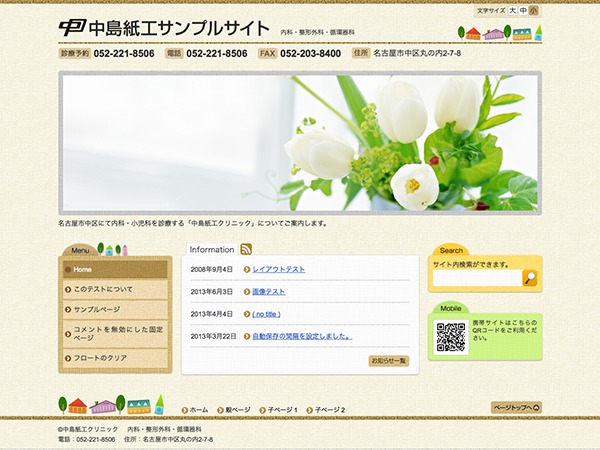Click the Information tab heading
The image size is (600, 450).
pos(212,249)
